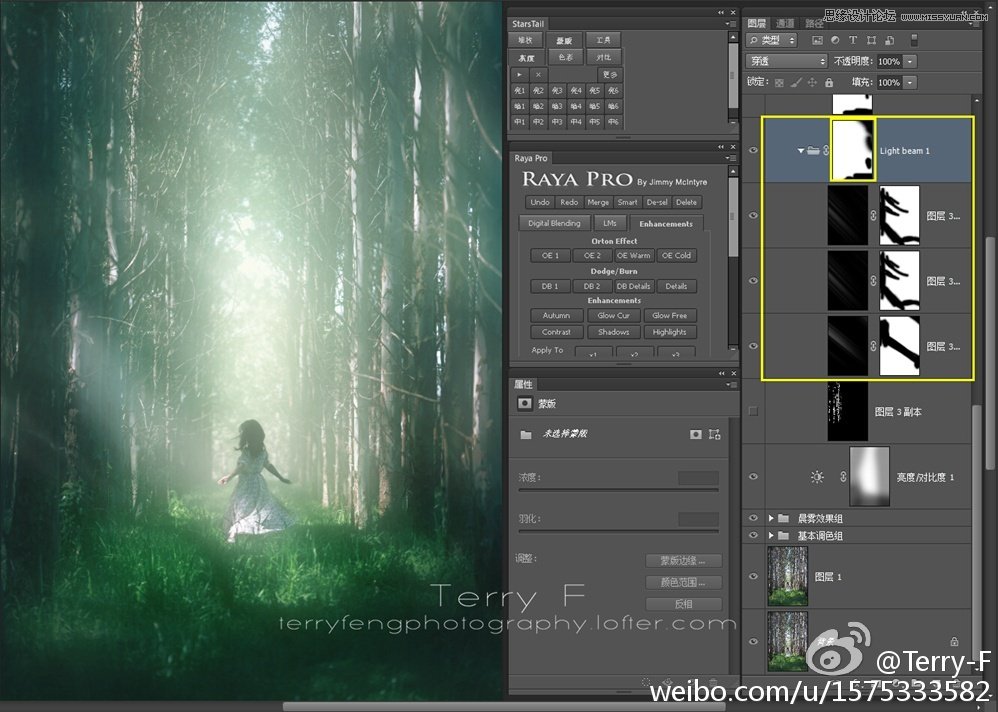The image size is (998, 712).
Task: Click the 羽化 feather slider track
Action: 619,531
